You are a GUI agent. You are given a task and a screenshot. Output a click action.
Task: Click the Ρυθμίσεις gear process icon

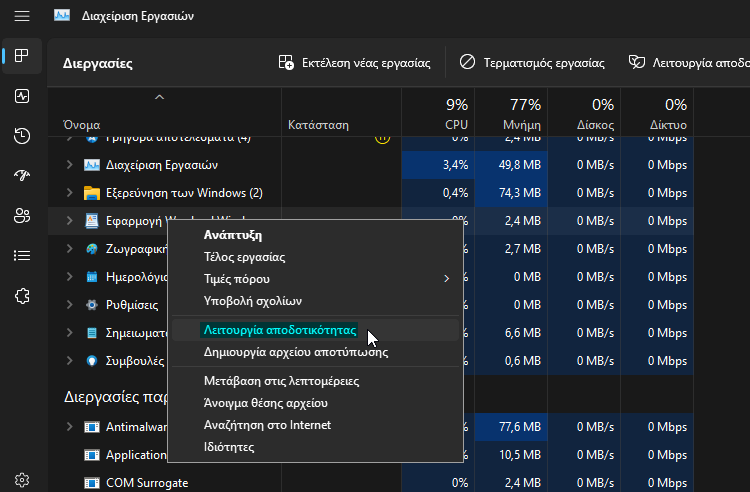(92, 305)
